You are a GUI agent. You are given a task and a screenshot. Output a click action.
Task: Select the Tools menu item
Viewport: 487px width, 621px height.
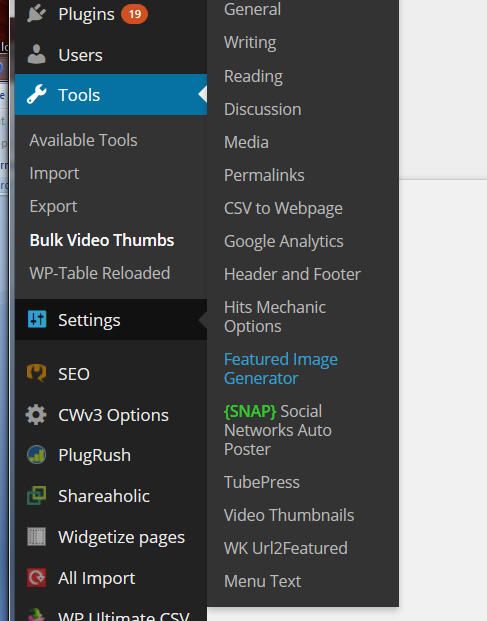[x=111, y=95]
